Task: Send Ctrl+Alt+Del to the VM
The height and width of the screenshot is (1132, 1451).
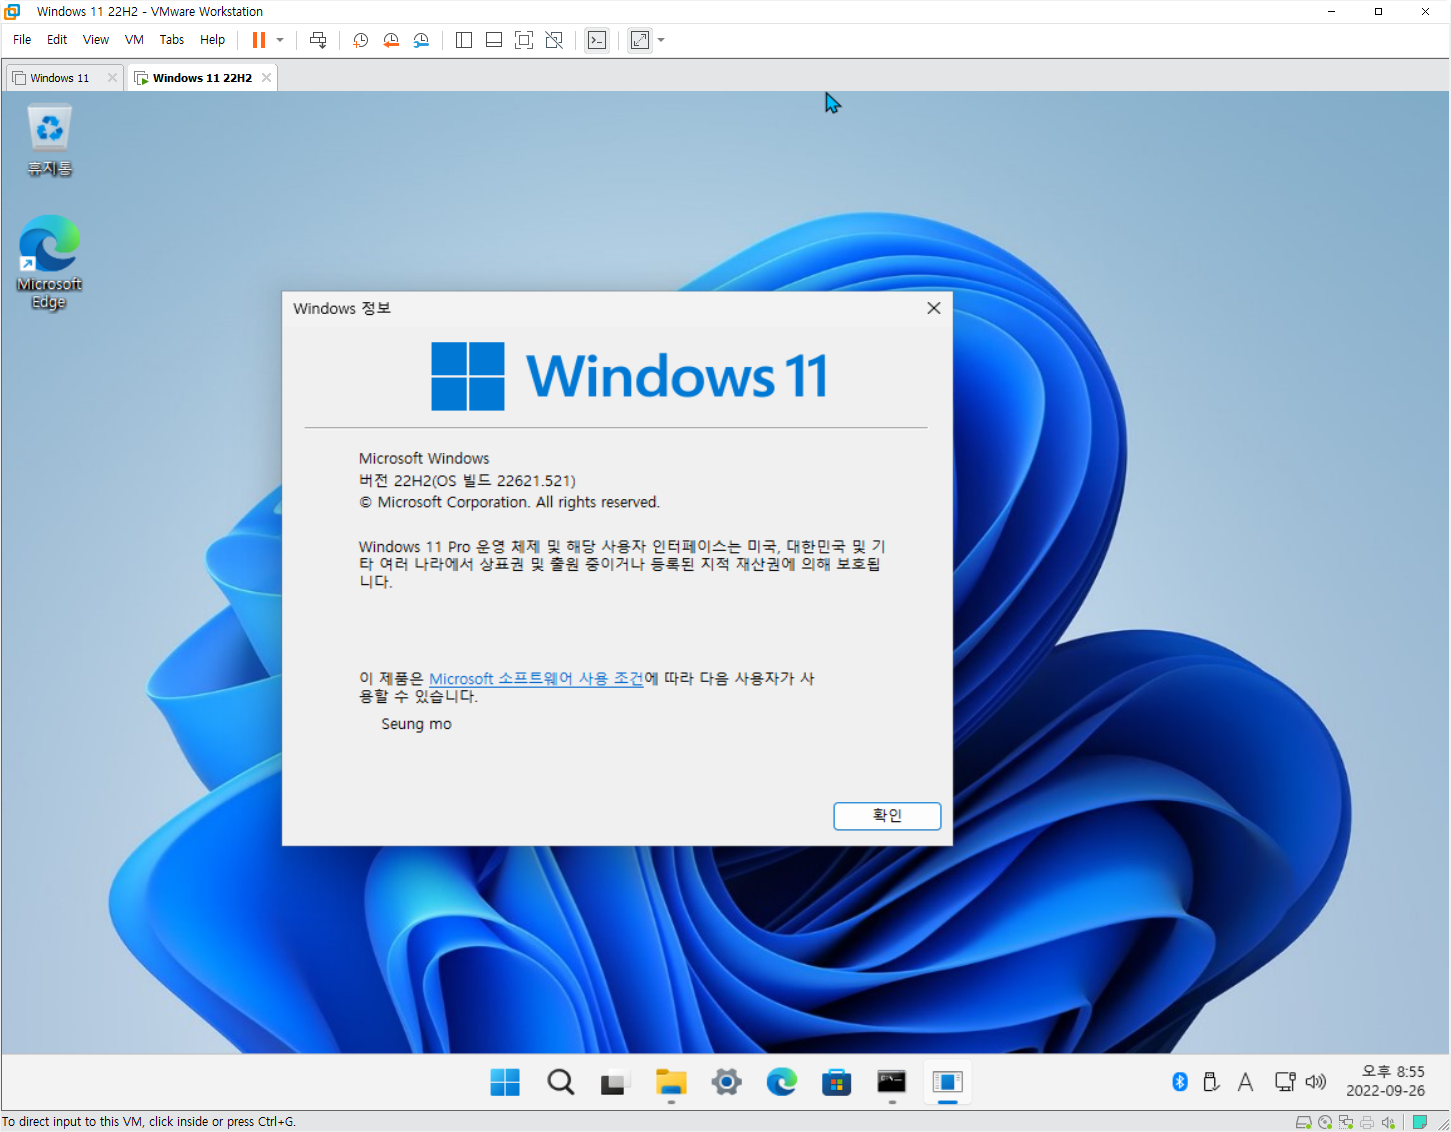Action: [x=318, y=40]
